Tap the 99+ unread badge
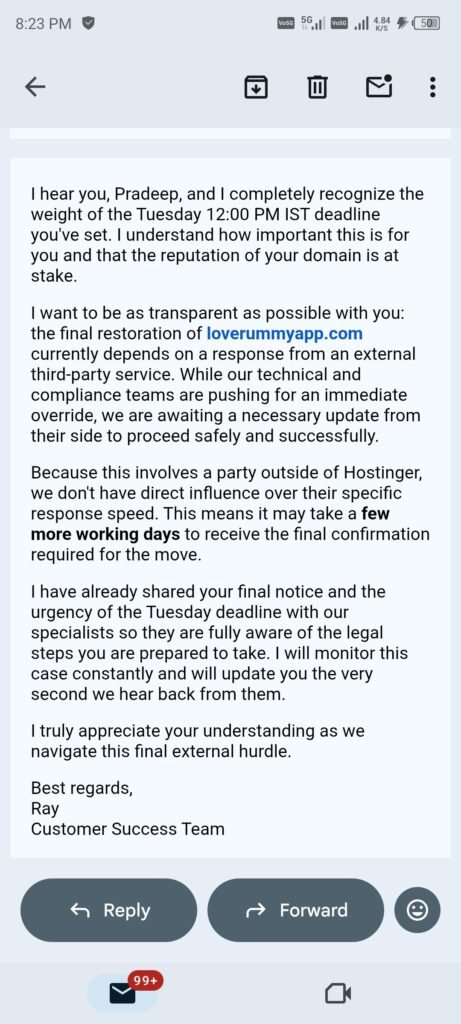The height and width of the screenshot is (1024, 461). pyautogui.click(x=144, y=980)
